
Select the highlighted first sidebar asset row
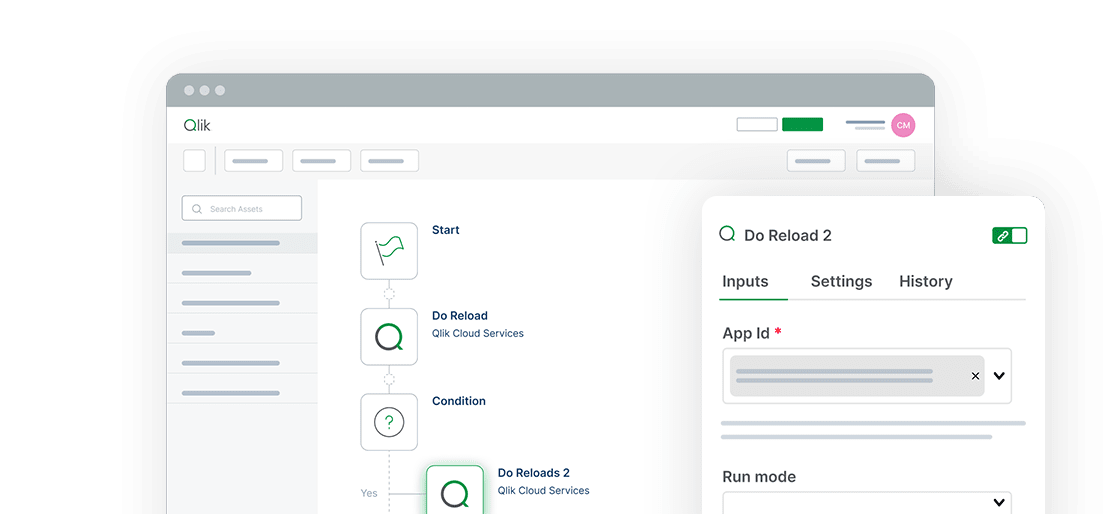pyautogui.click(x=242, y=243)
